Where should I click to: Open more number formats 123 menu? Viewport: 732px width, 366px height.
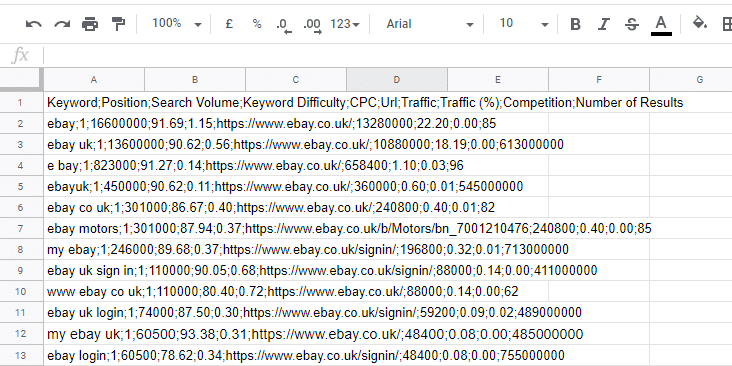tap(345, 24)
